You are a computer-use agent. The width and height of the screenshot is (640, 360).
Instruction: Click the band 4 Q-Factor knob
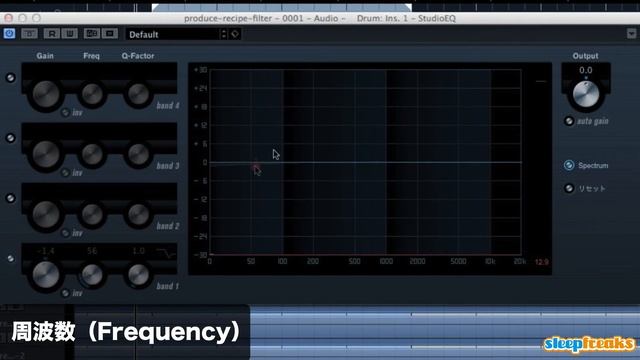tap(138, 94)
